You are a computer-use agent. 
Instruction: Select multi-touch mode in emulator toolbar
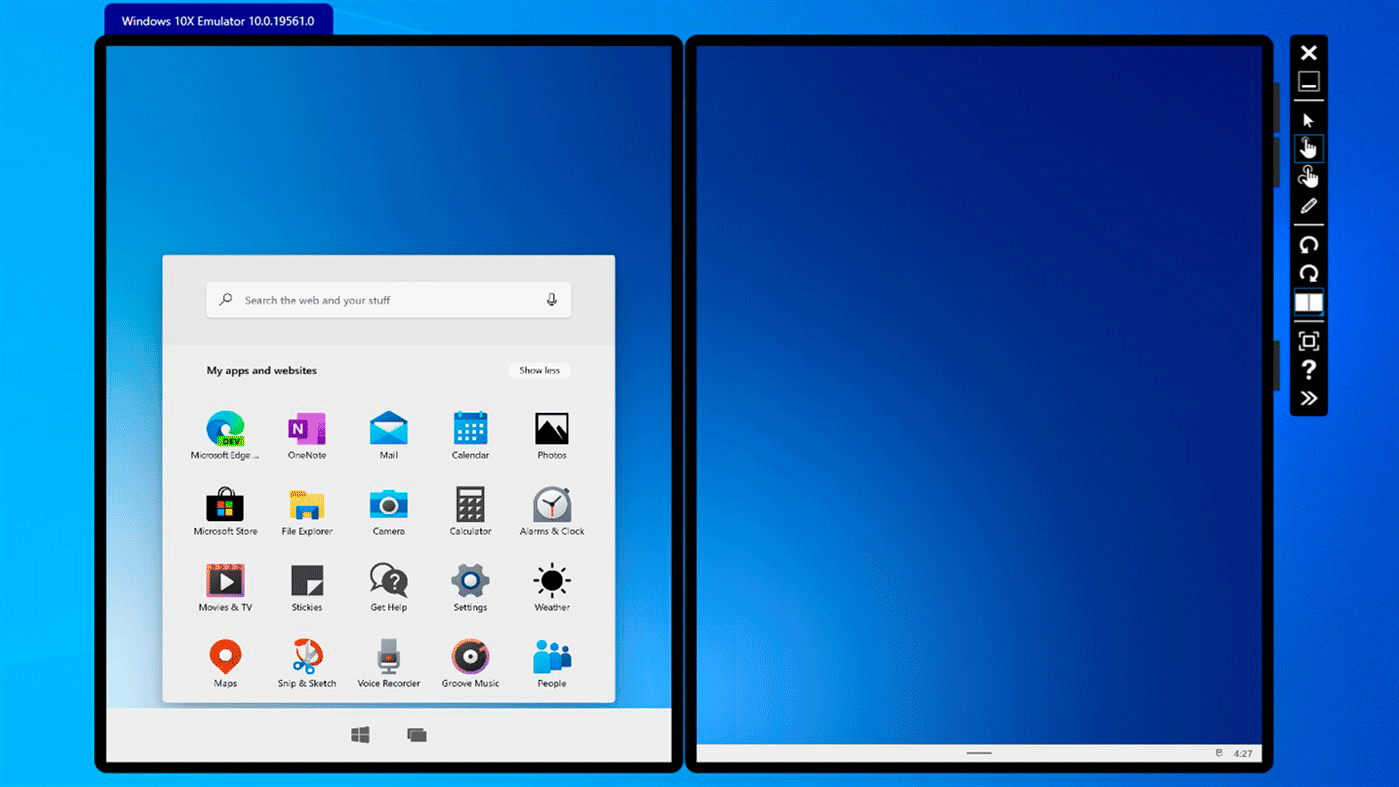tap(1309, 177)
